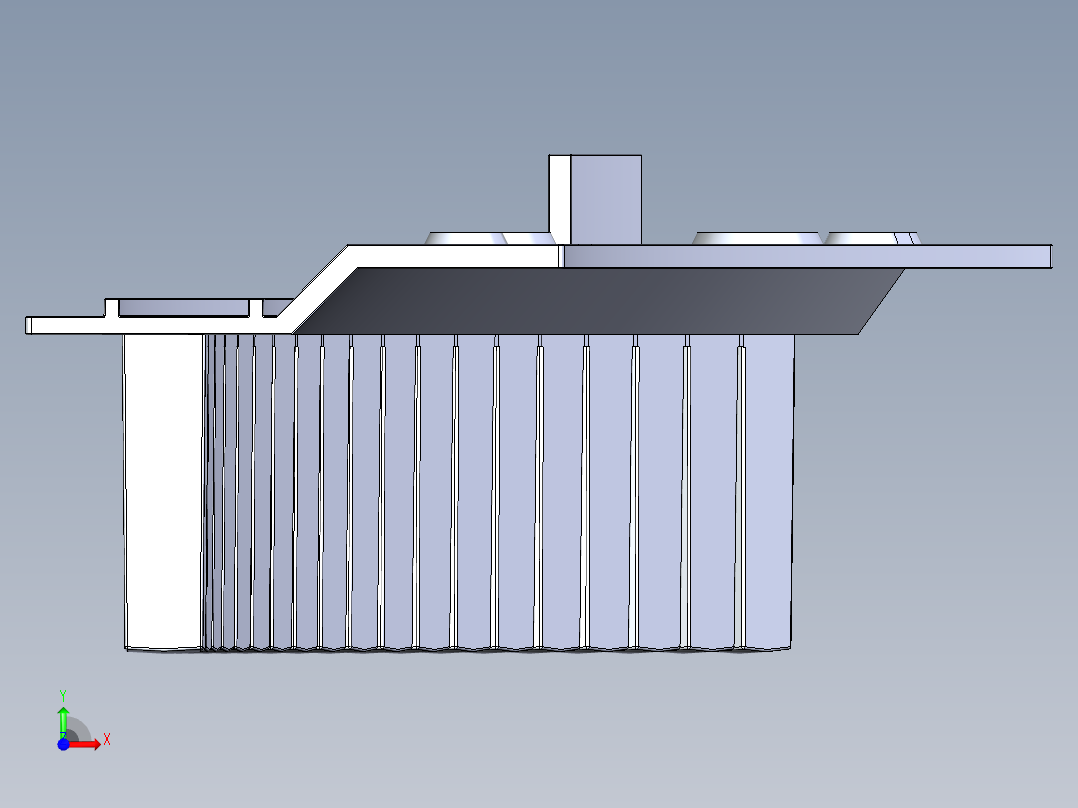Click the blue Z axis ball of the triad
1078x808 pixels.
63,745
